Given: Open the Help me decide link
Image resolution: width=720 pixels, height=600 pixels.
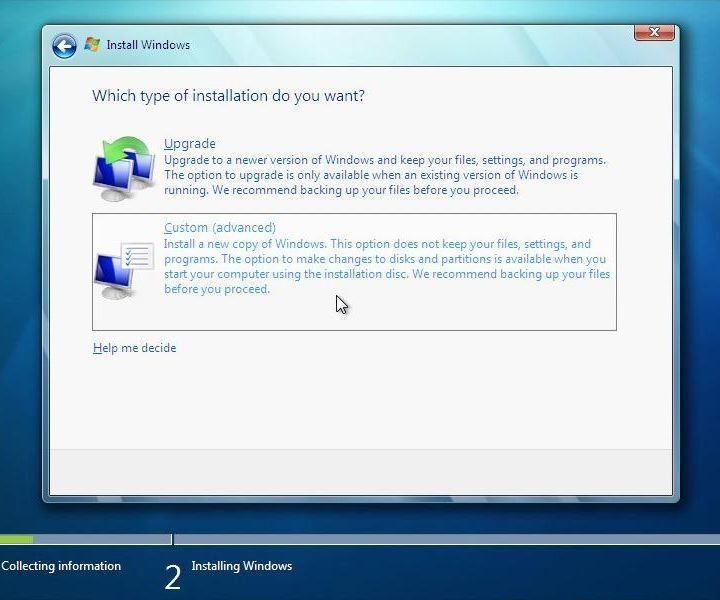Looking at the screenshot, I should coord(135,348).
